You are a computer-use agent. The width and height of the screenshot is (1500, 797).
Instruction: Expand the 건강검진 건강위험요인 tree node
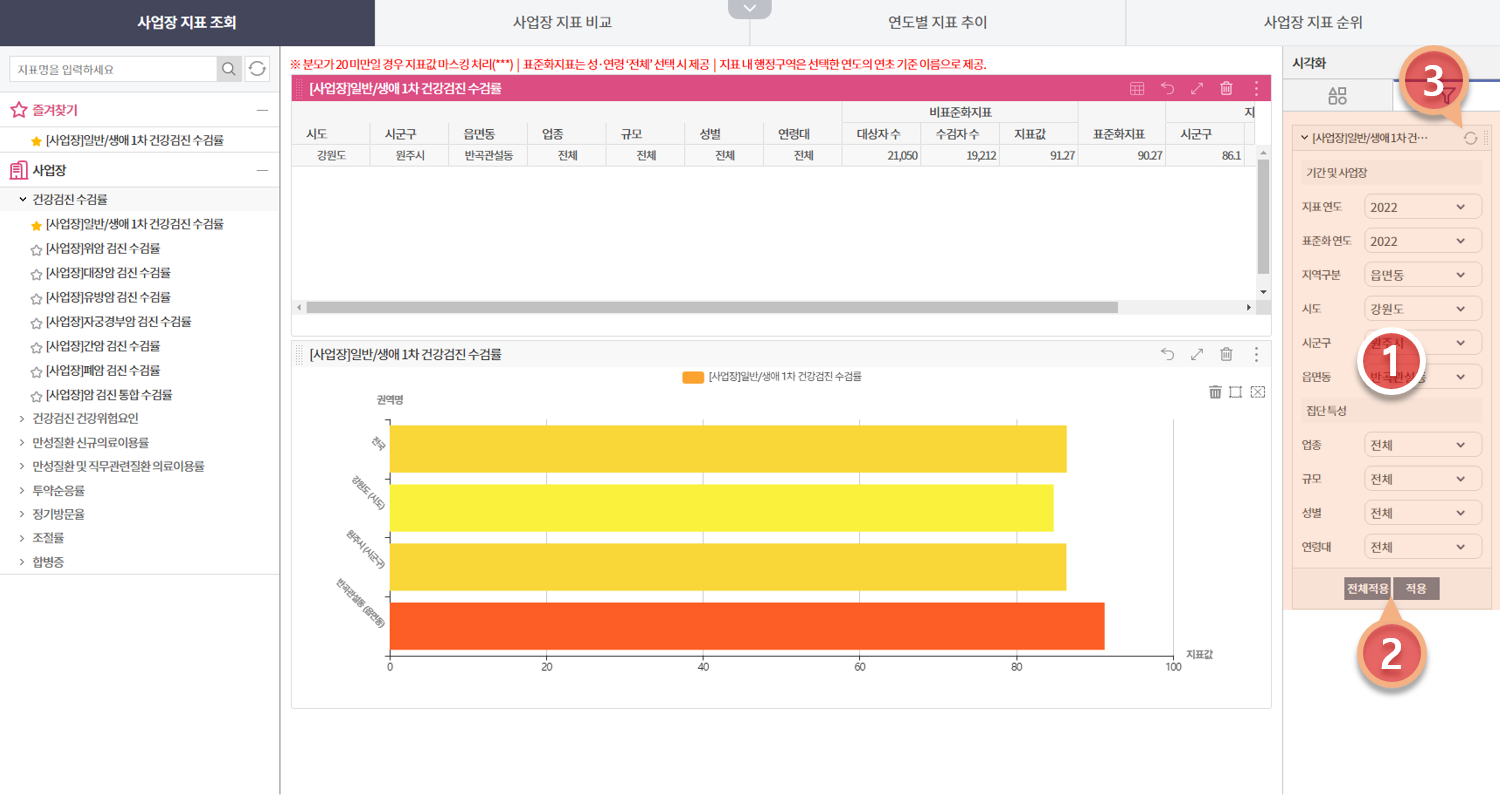(22, 418)
